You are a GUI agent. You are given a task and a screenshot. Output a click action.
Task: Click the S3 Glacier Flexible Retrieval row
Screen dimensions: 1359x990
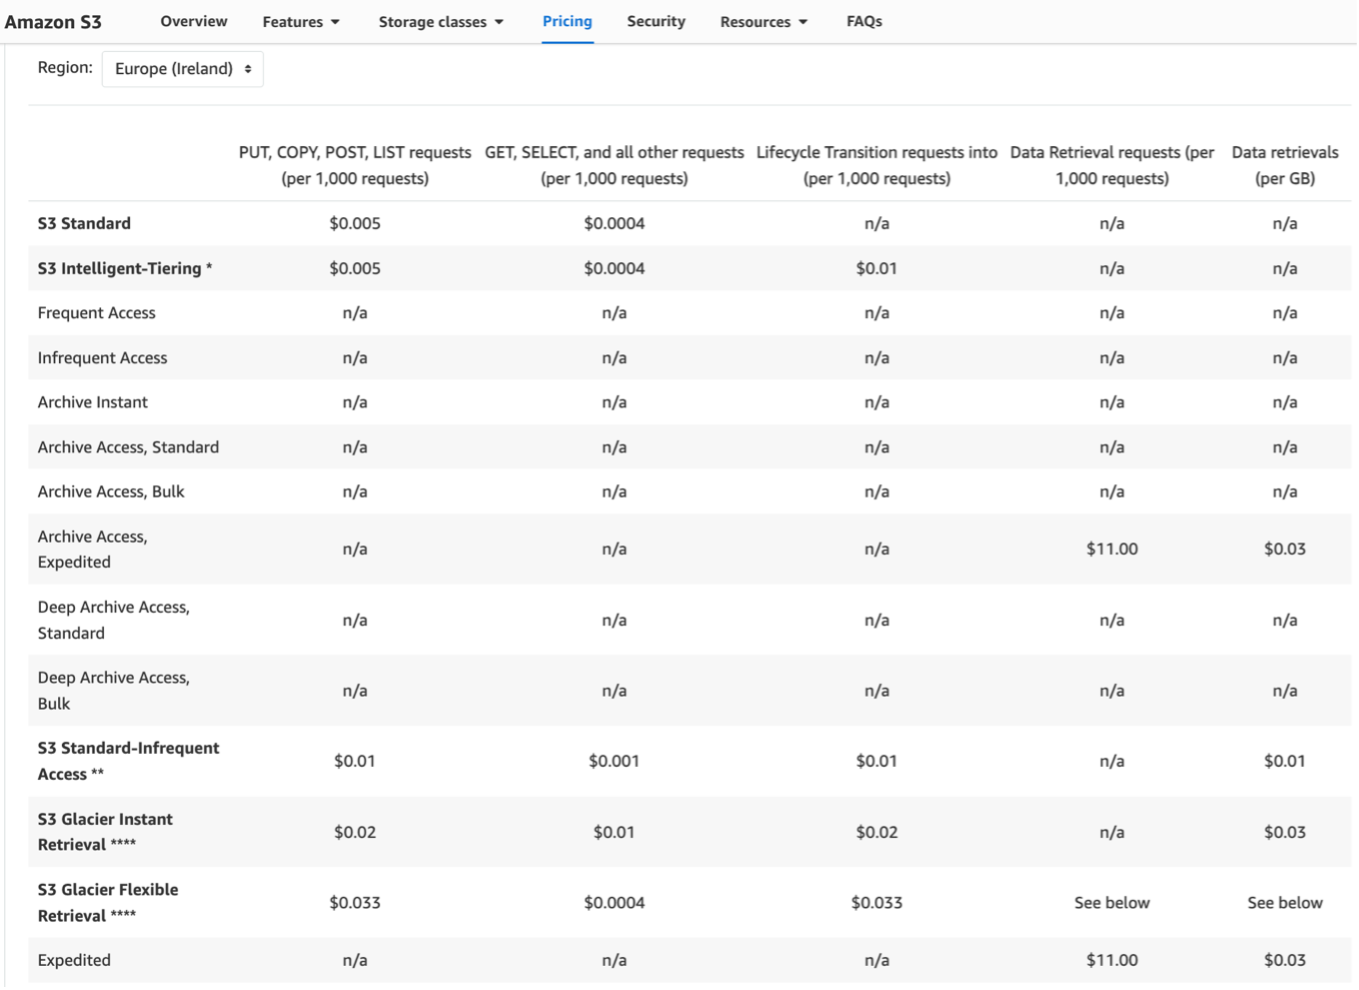(x=108, y=901)
